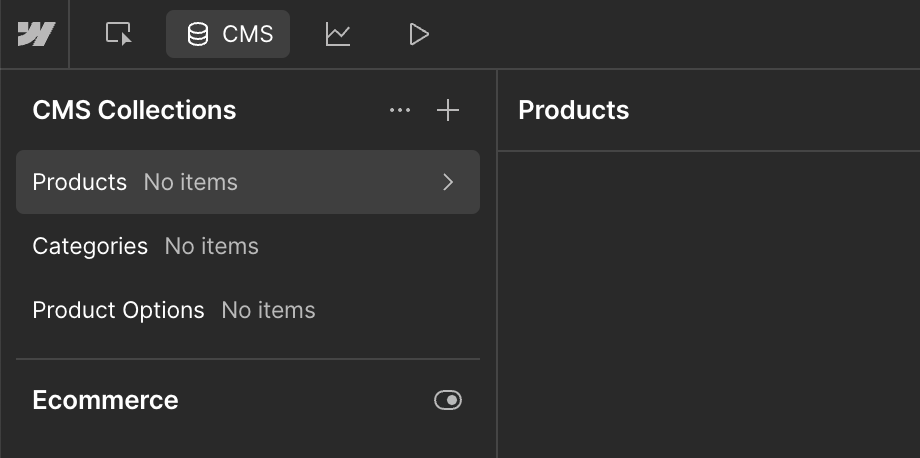Select the Products collection row
Viewport: 920px width, 458px height.
click(248, 182)
